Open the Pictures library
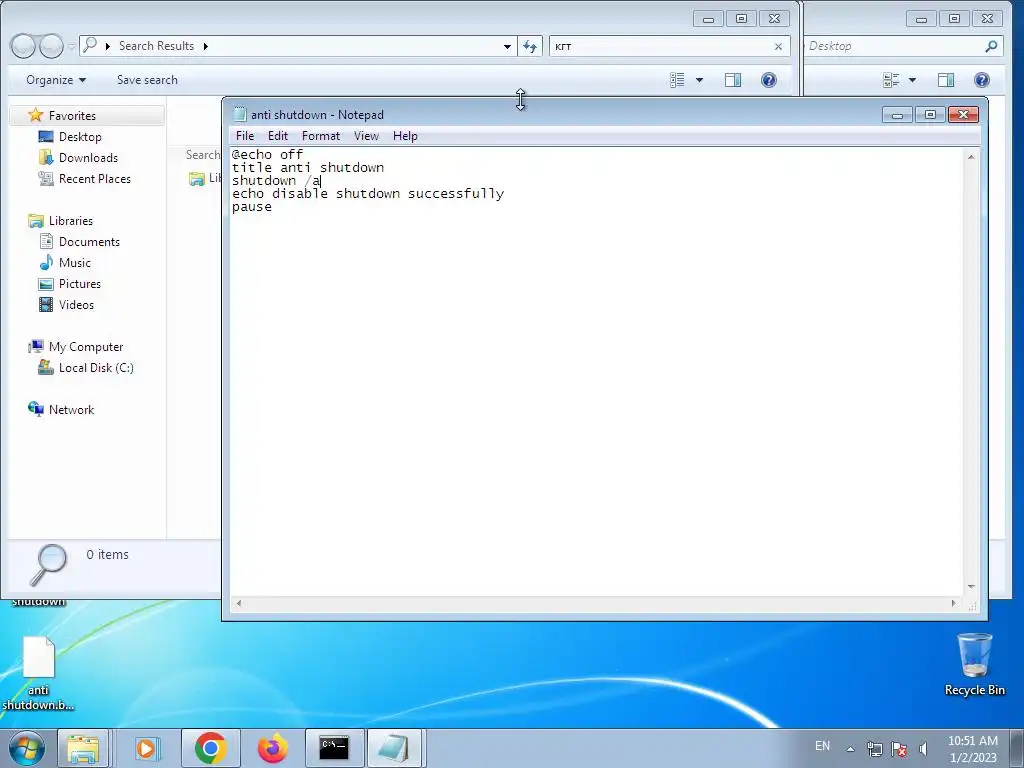1024x768 pixels. 80,283
